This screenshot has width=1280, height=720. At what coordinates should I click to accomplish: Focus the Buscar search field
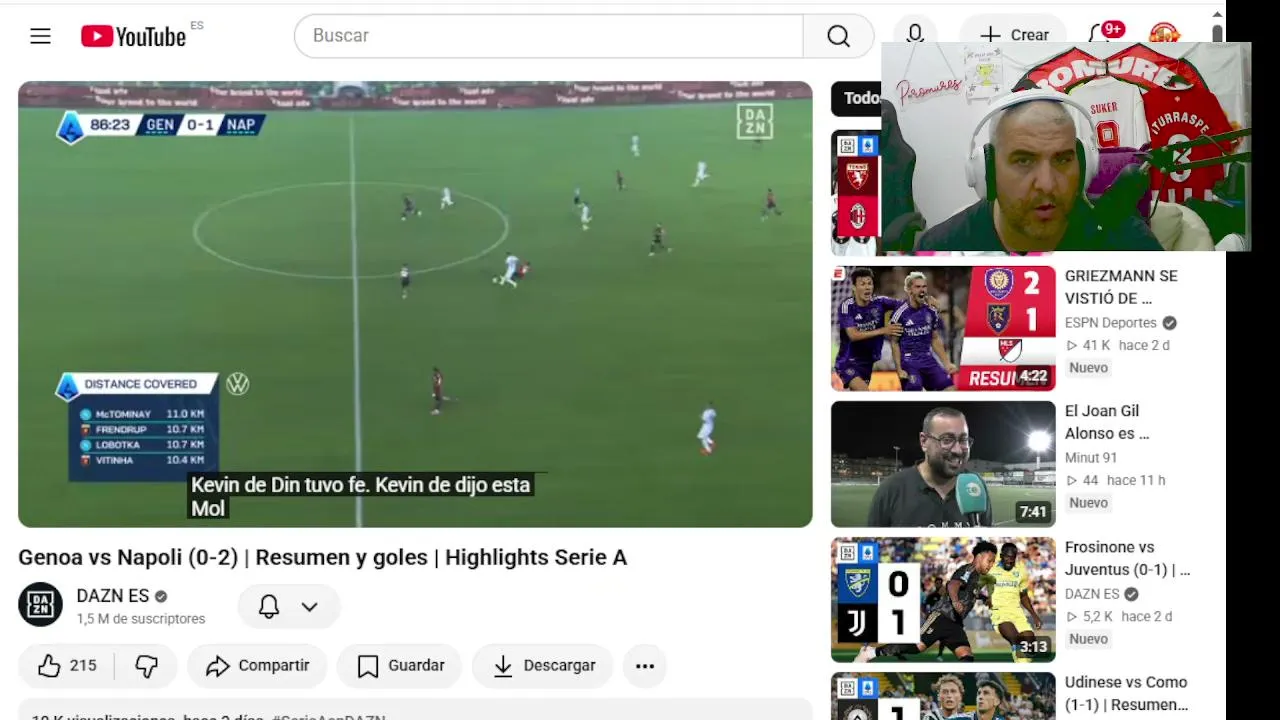(548, 36)
